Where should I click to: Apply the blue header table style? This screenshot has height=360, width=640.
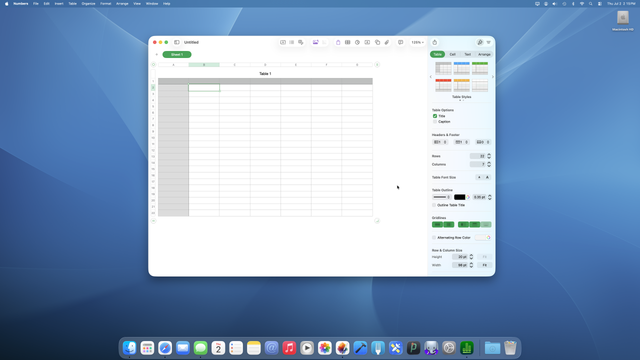coord(462,68)
